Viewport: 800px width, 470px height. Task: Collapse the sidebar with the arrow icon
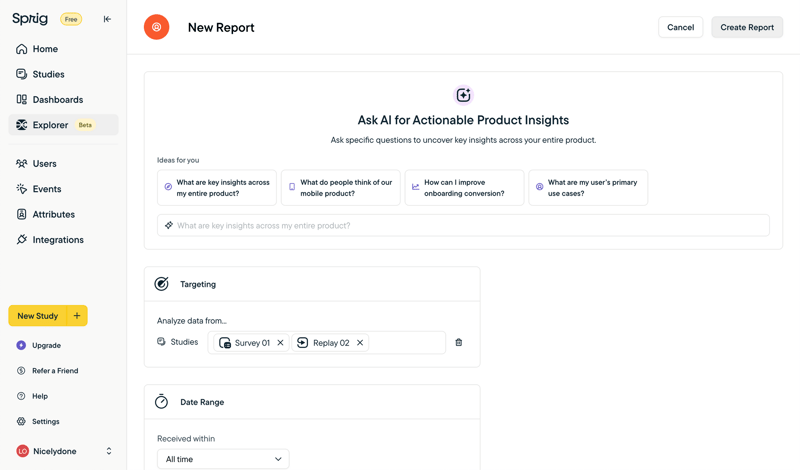107,19
